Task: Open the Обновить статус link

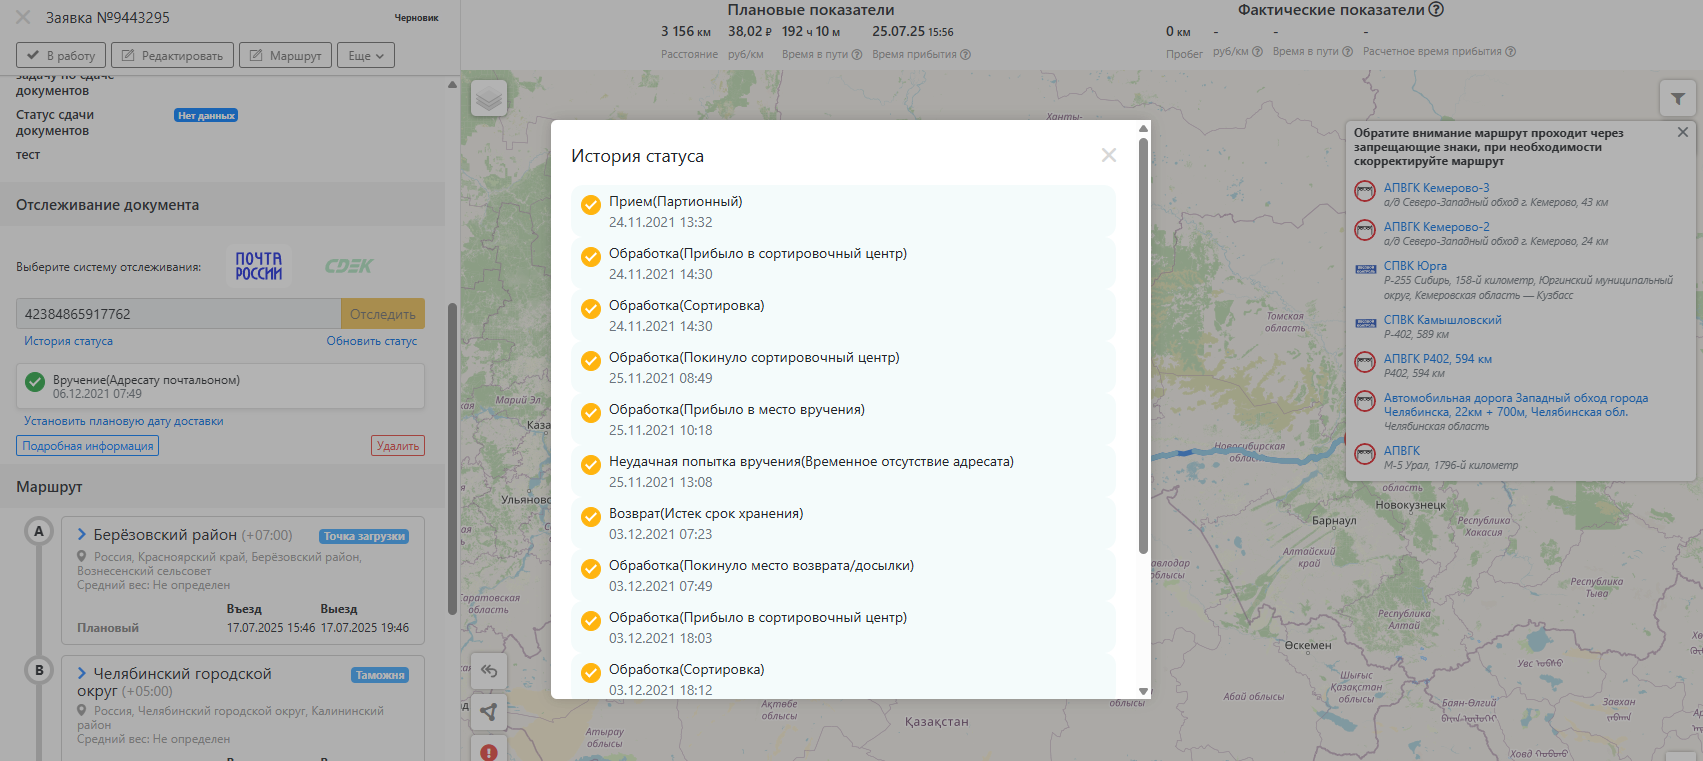Action: coord(371,341)
